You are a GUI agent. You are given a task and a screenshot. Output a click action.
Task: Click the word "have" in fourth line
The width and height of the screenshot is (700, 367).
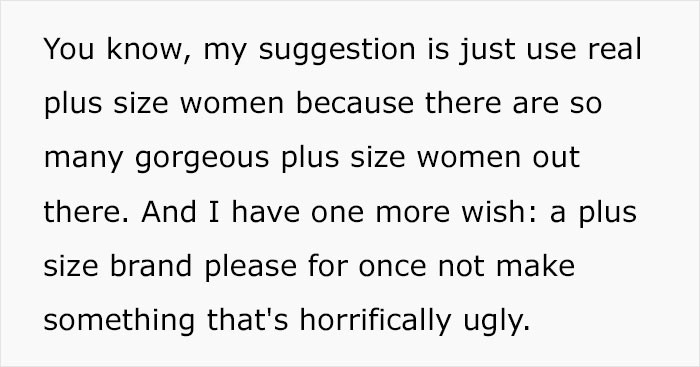(x=266, y=212)
